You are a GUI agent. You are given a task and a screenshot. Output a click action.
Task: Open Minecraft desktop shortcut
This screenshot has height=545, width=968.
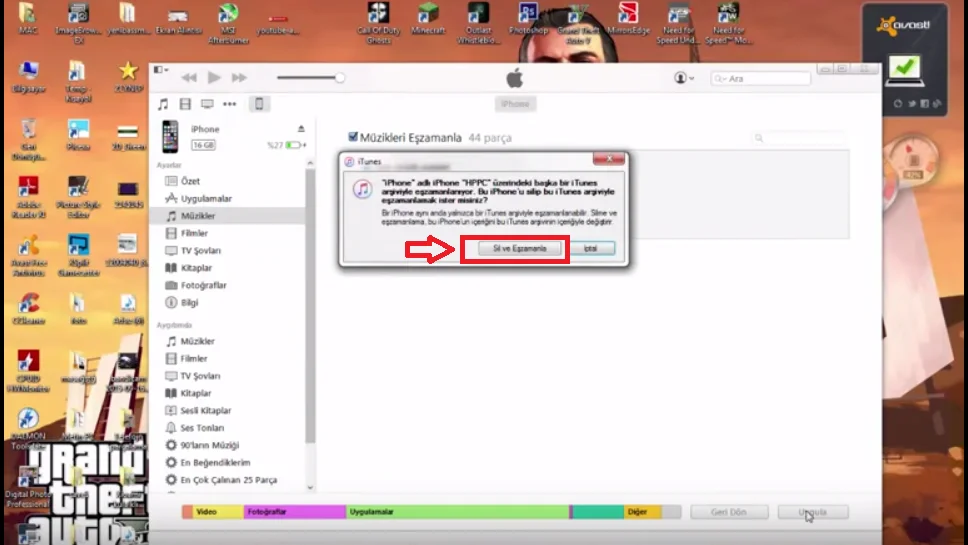pyautogui.click(x=427, y=19)
